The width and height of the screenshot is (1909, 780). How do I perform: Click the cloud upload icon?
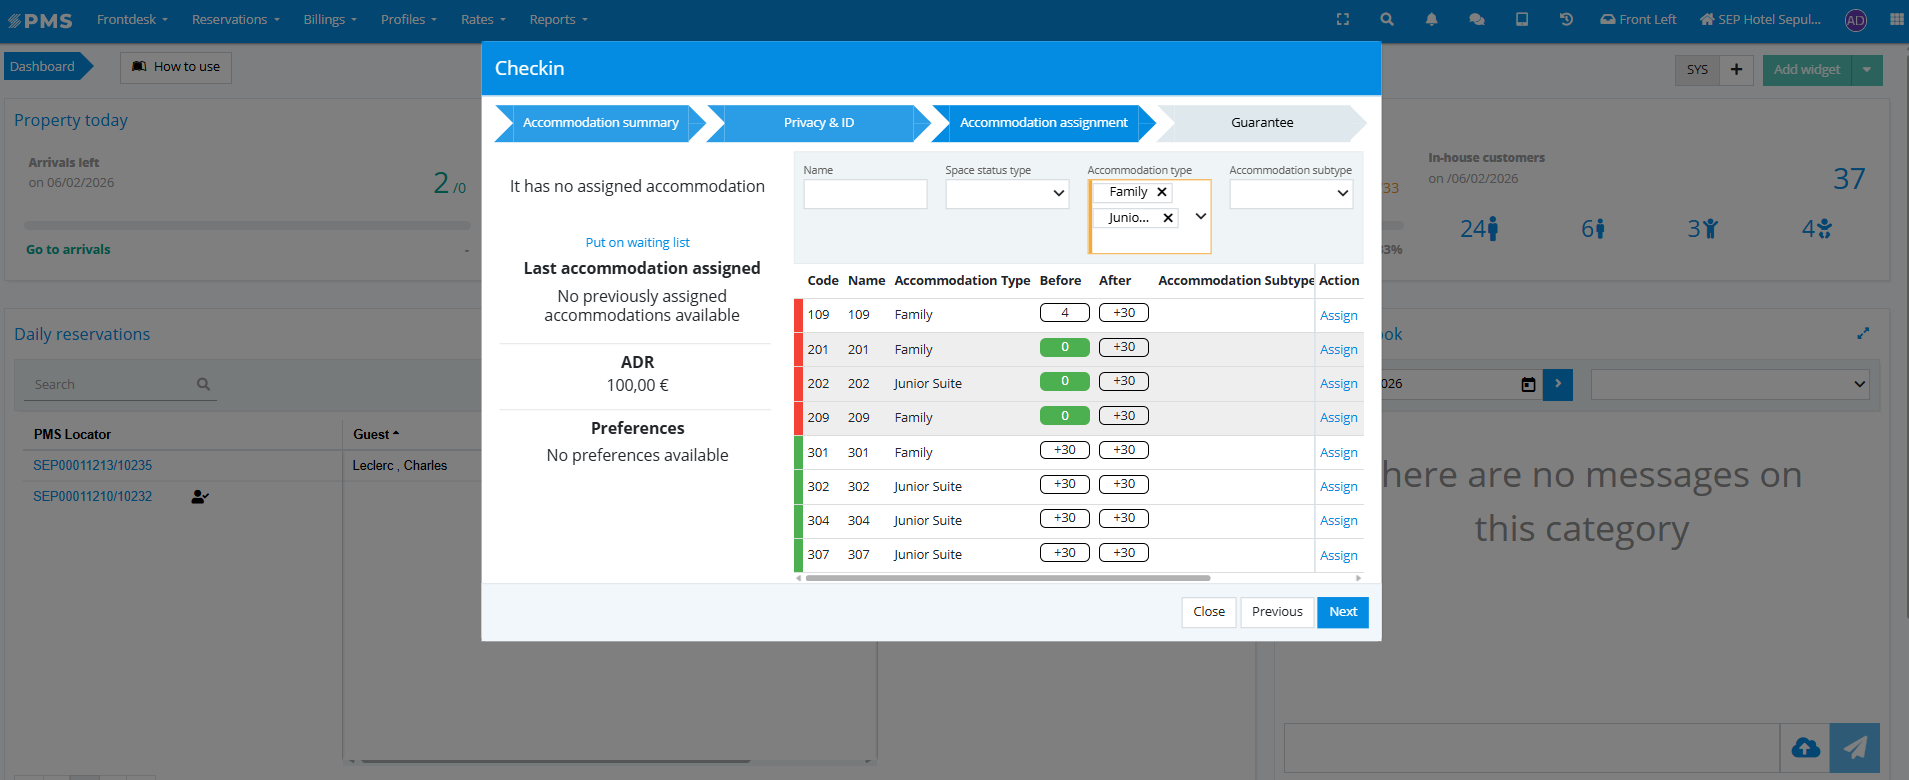coord(1805,748)
